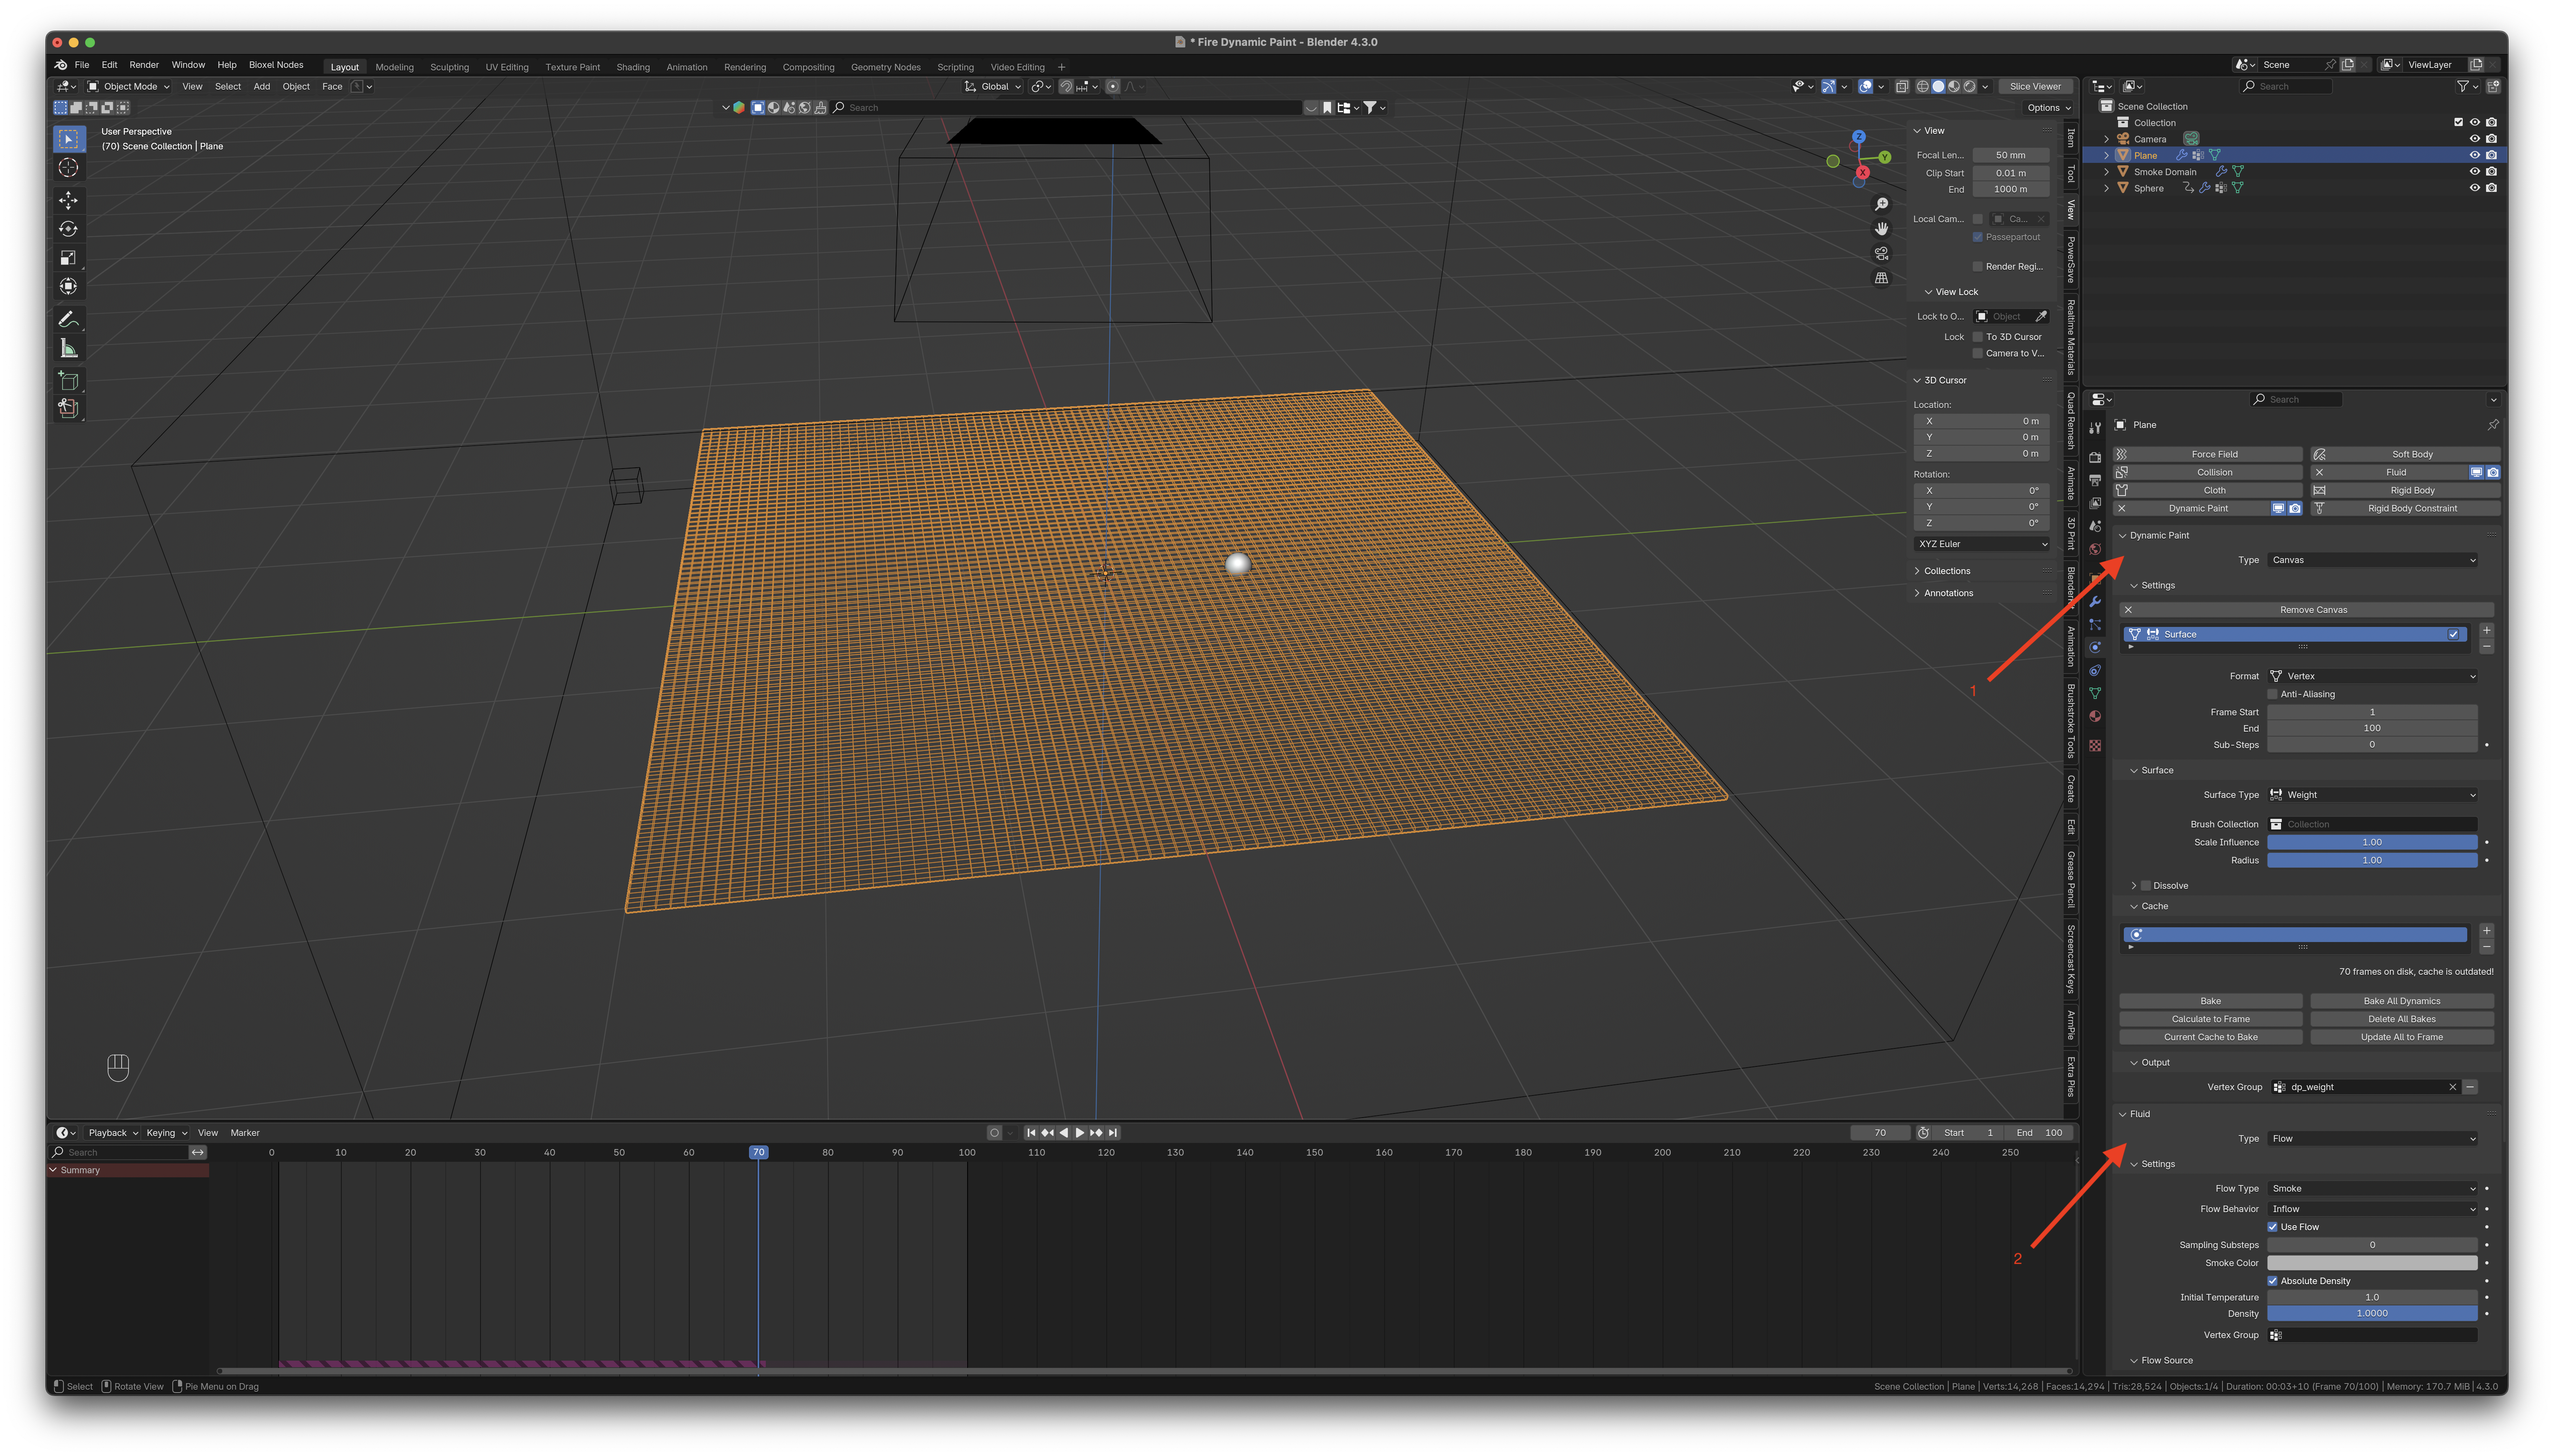The image size is (2554, 1456).
Task: Open the Modifiers wrench properties tab
Action: point(2095,602)
